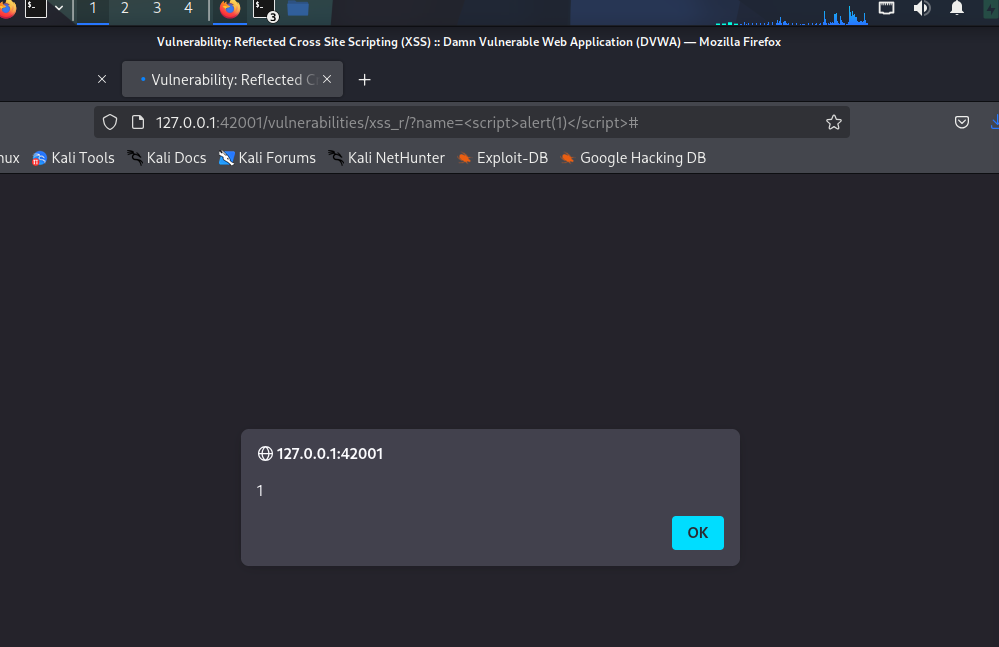Expand the terminal launcher dropdown arrow
Image resolution: width=999 pixels, height=647 pixels.
(59, 8)
